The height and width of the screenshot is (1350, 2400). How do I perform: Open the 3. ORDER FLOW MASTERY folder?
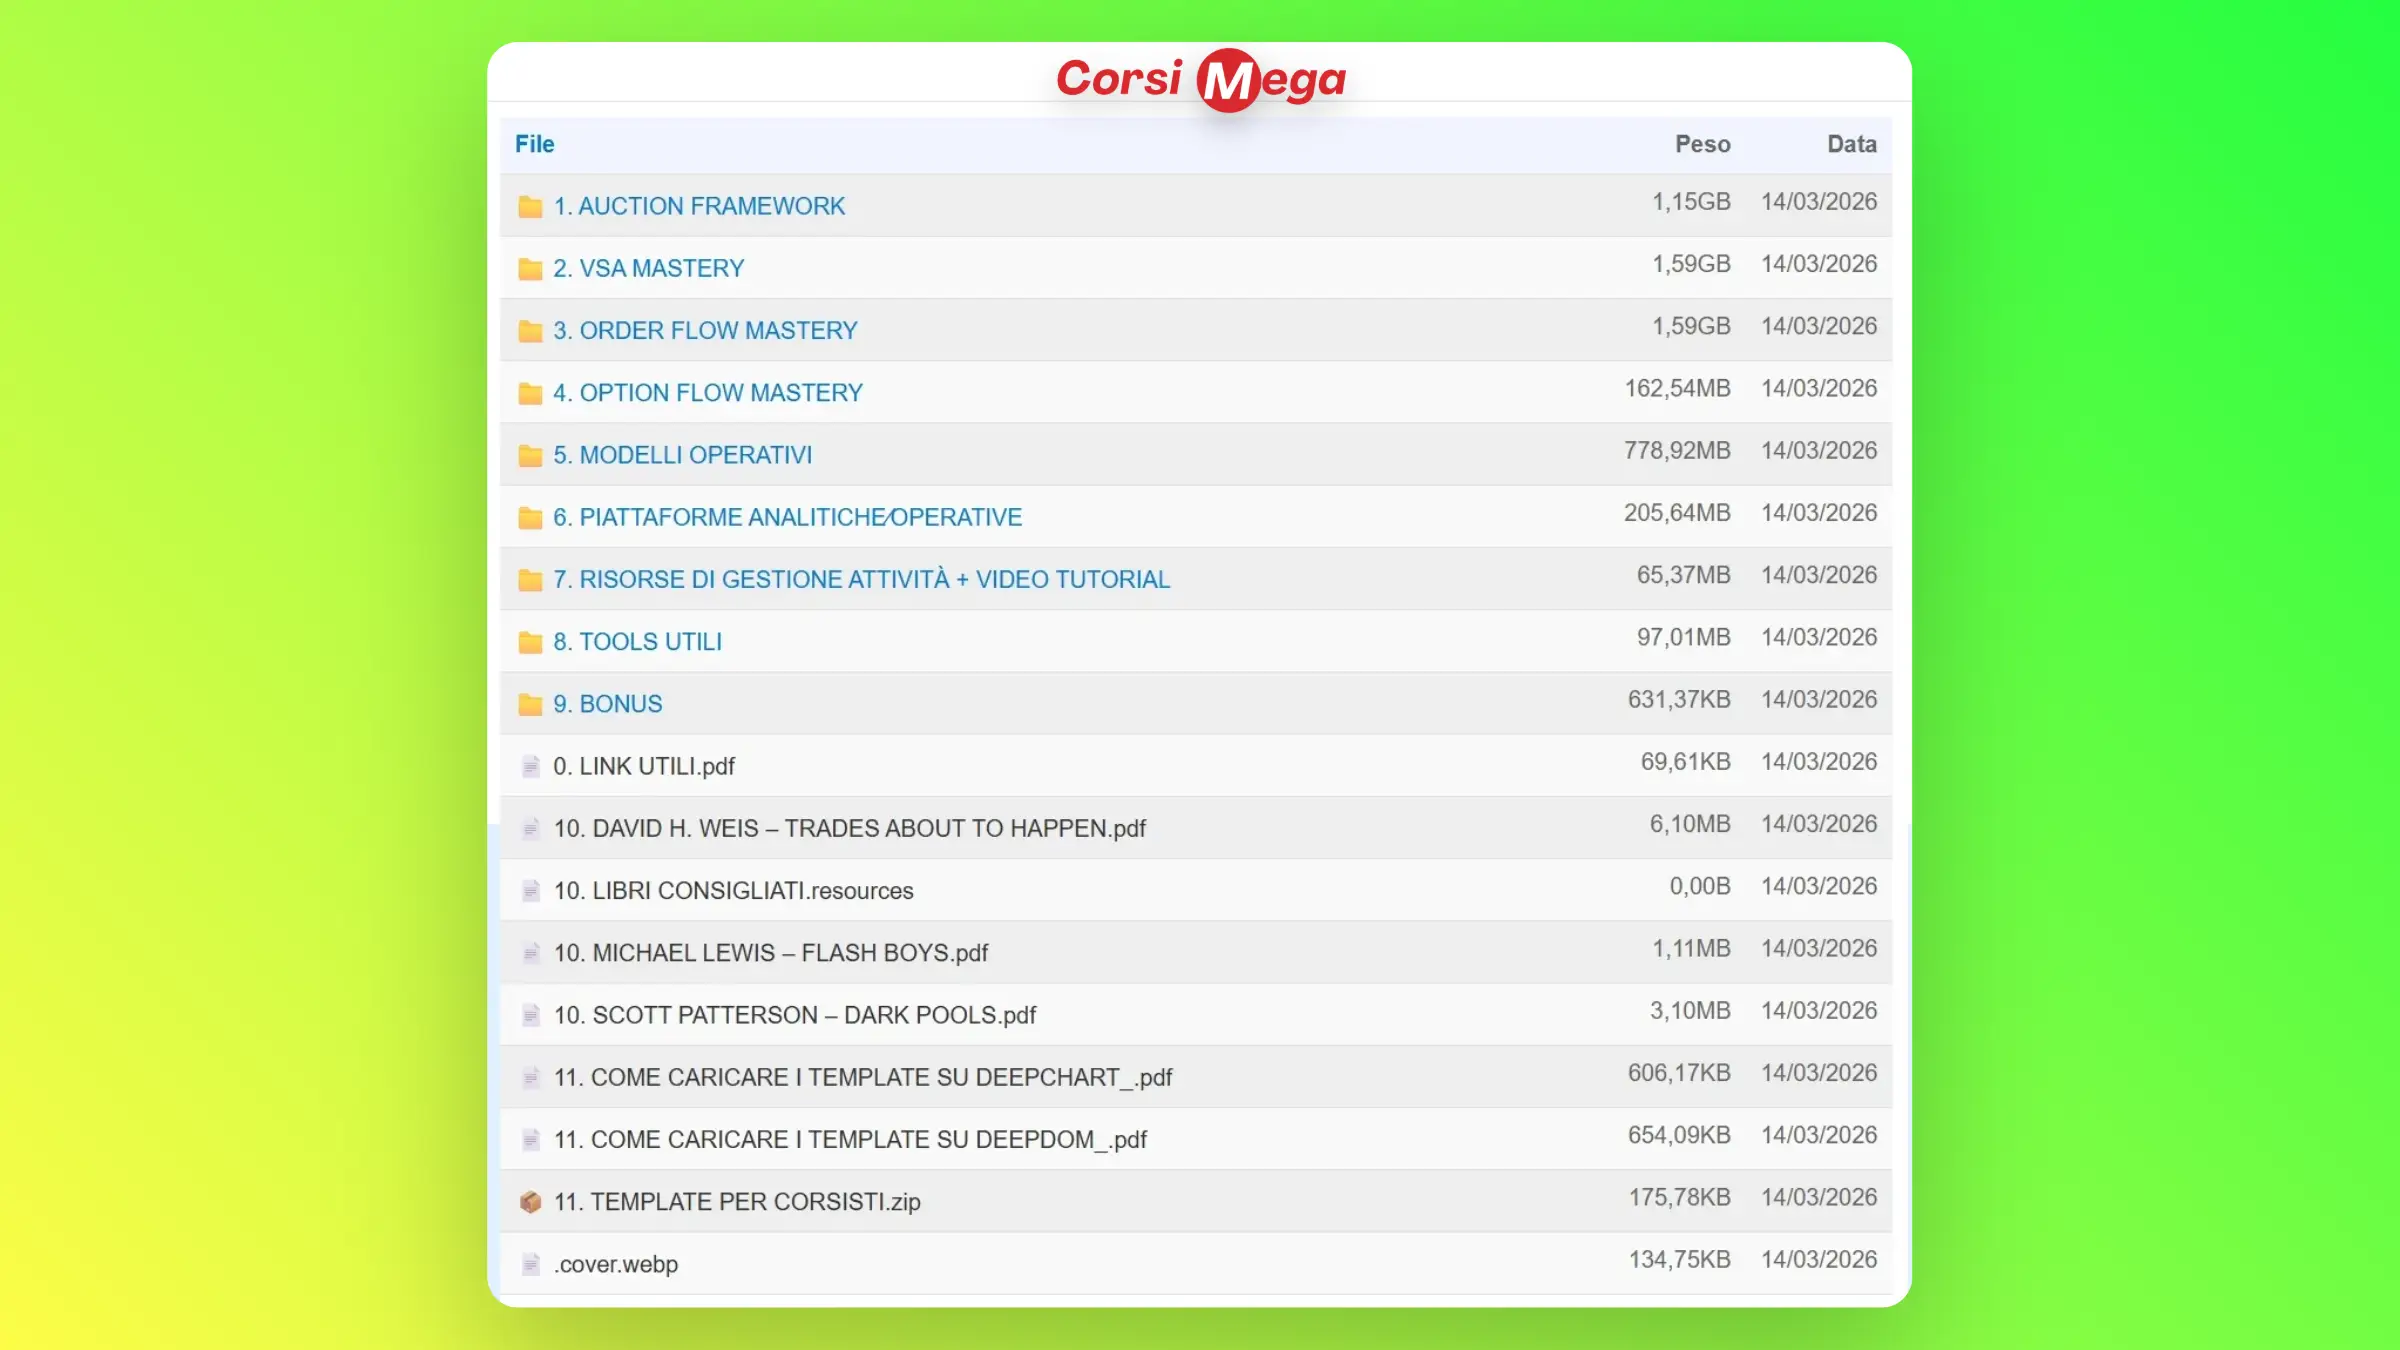point(705,331)
